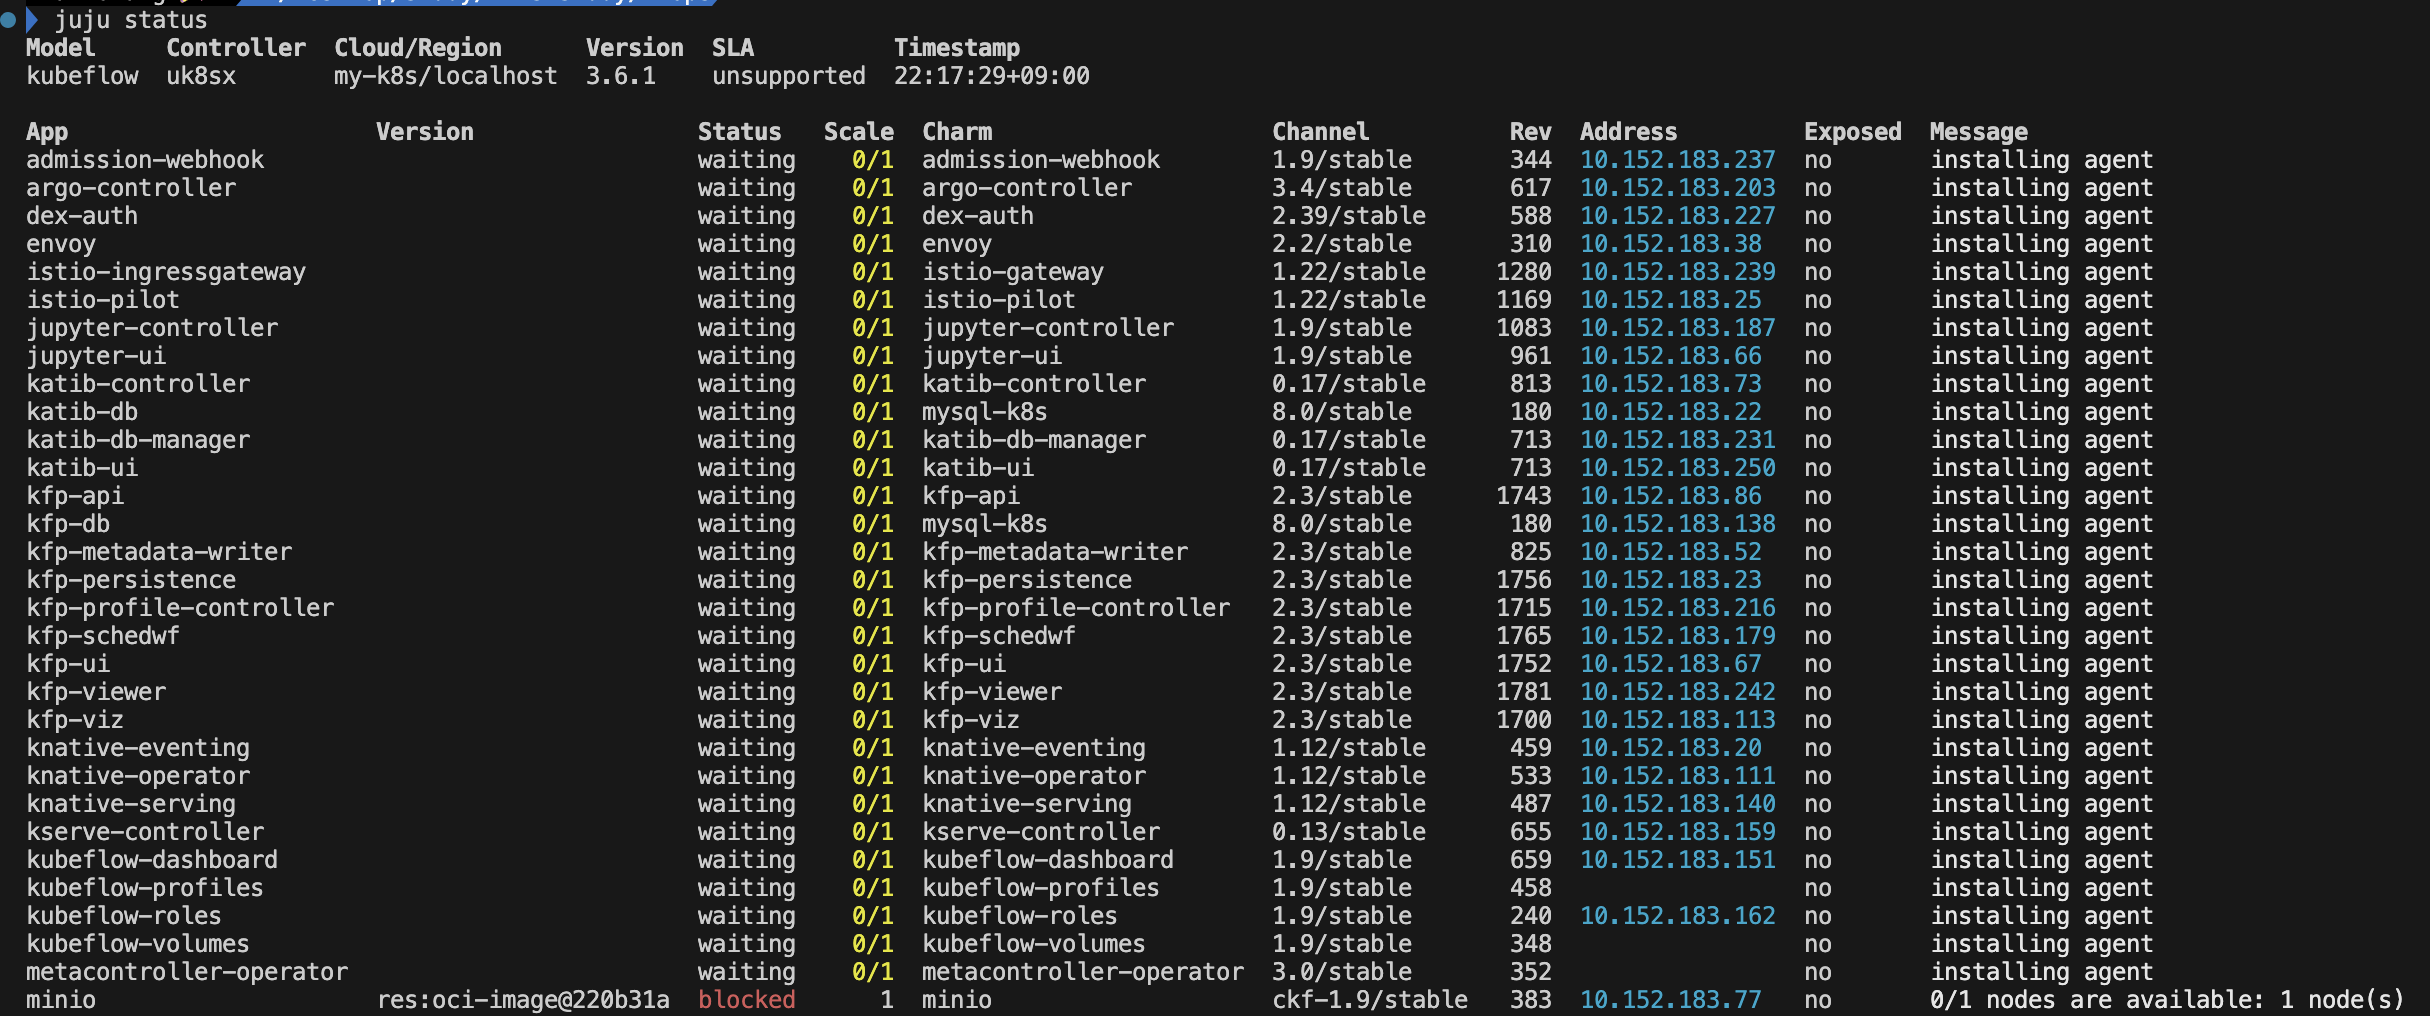Open address link 10.152.183.242
The height and width of the screenshot is (1016, 2430).
click(1678, 692)
